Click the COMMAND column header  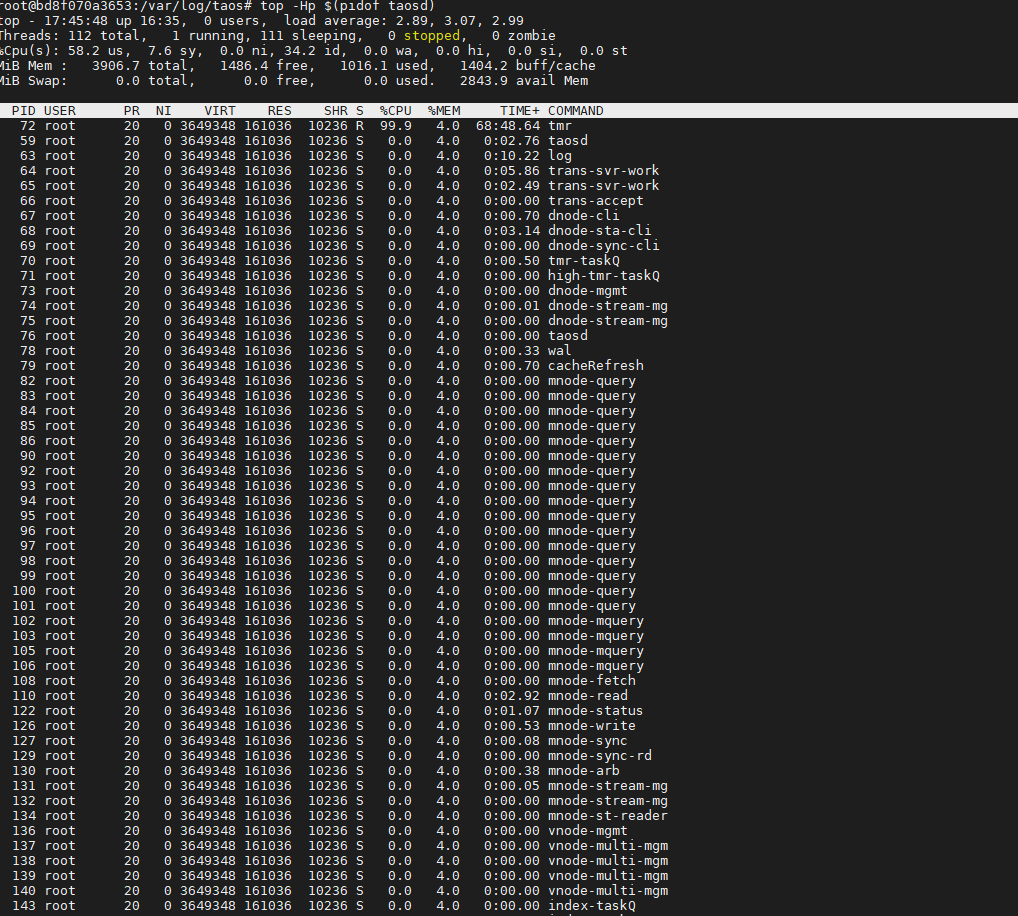click(575, 111)
